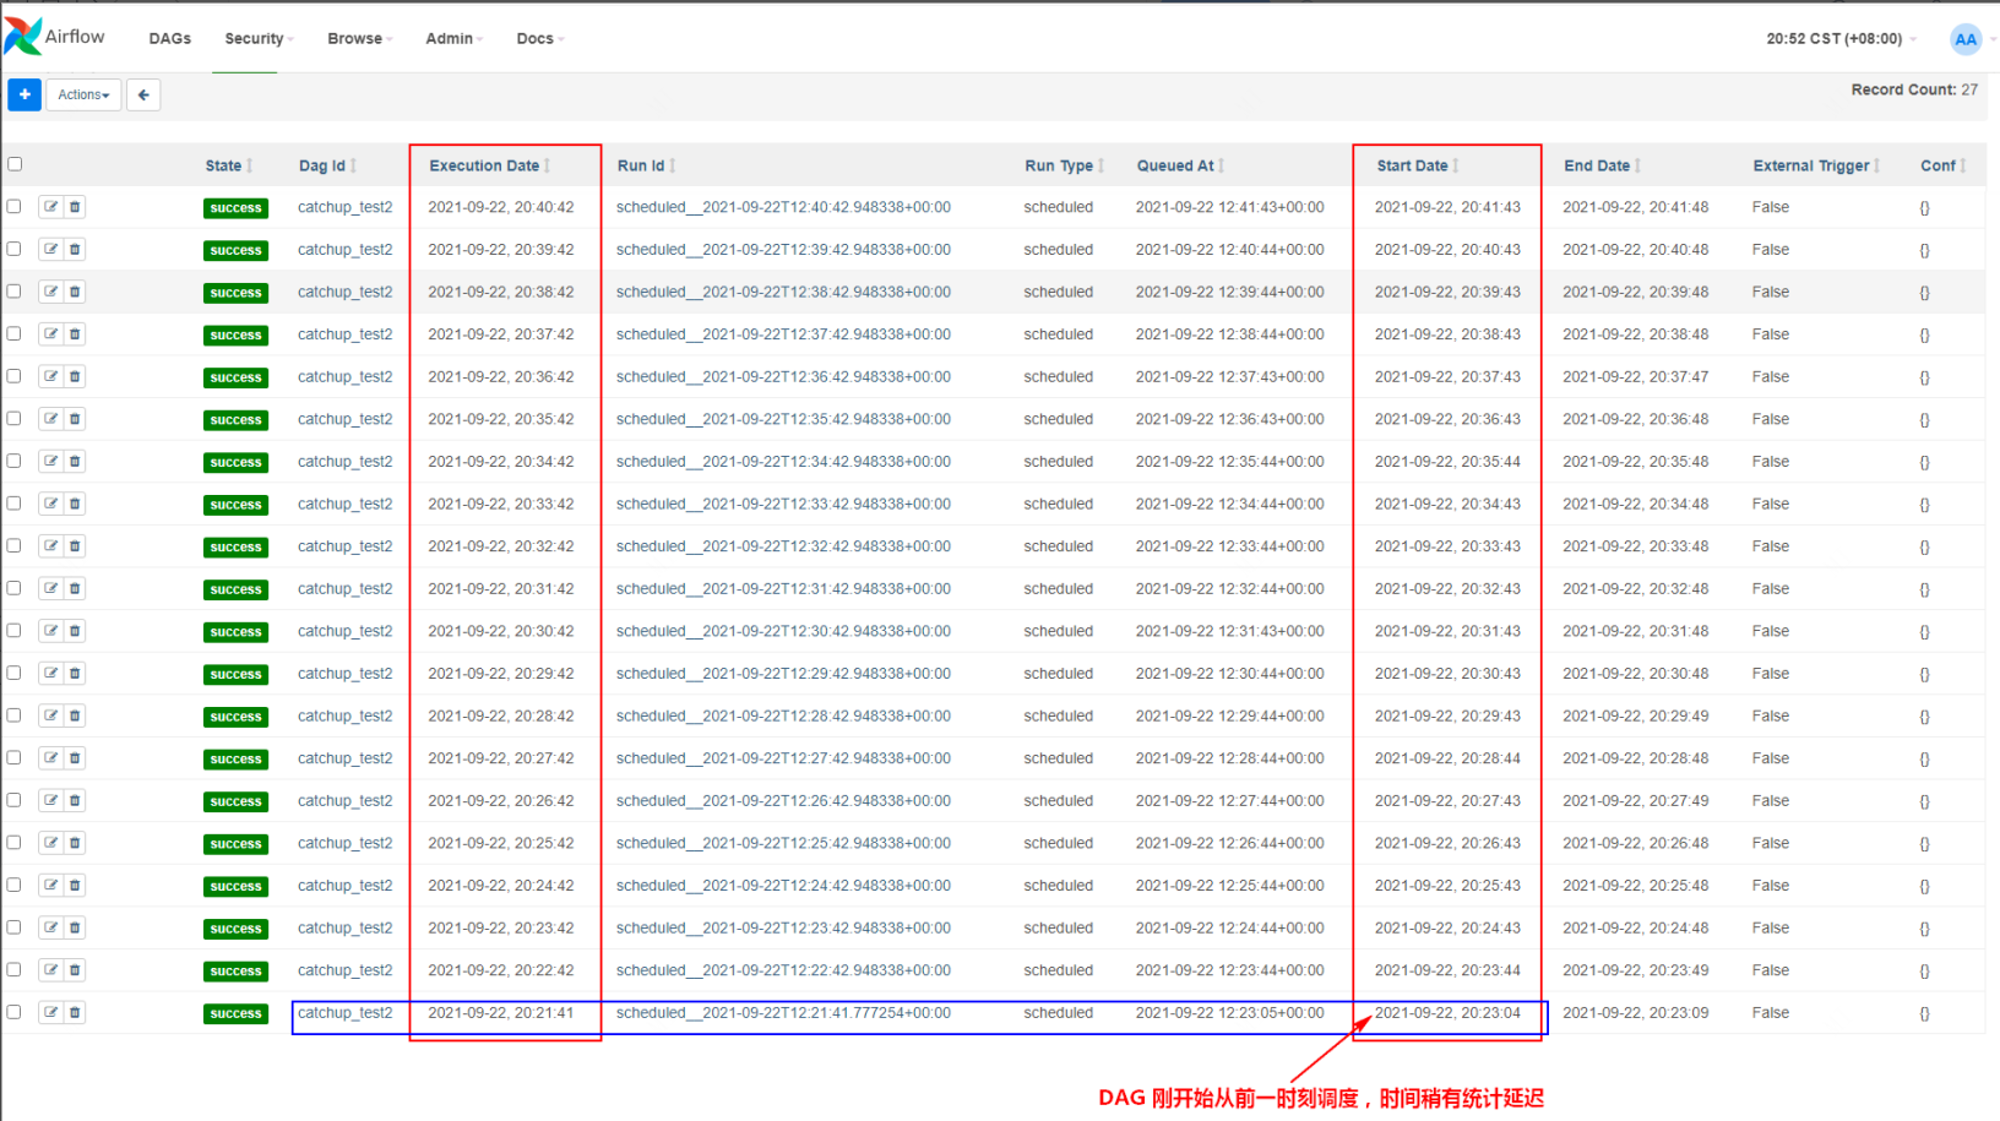This screenshot has height=1121, width=2000.
Task: Edit the run with execution 20:39:42
Action: point(50,249)
